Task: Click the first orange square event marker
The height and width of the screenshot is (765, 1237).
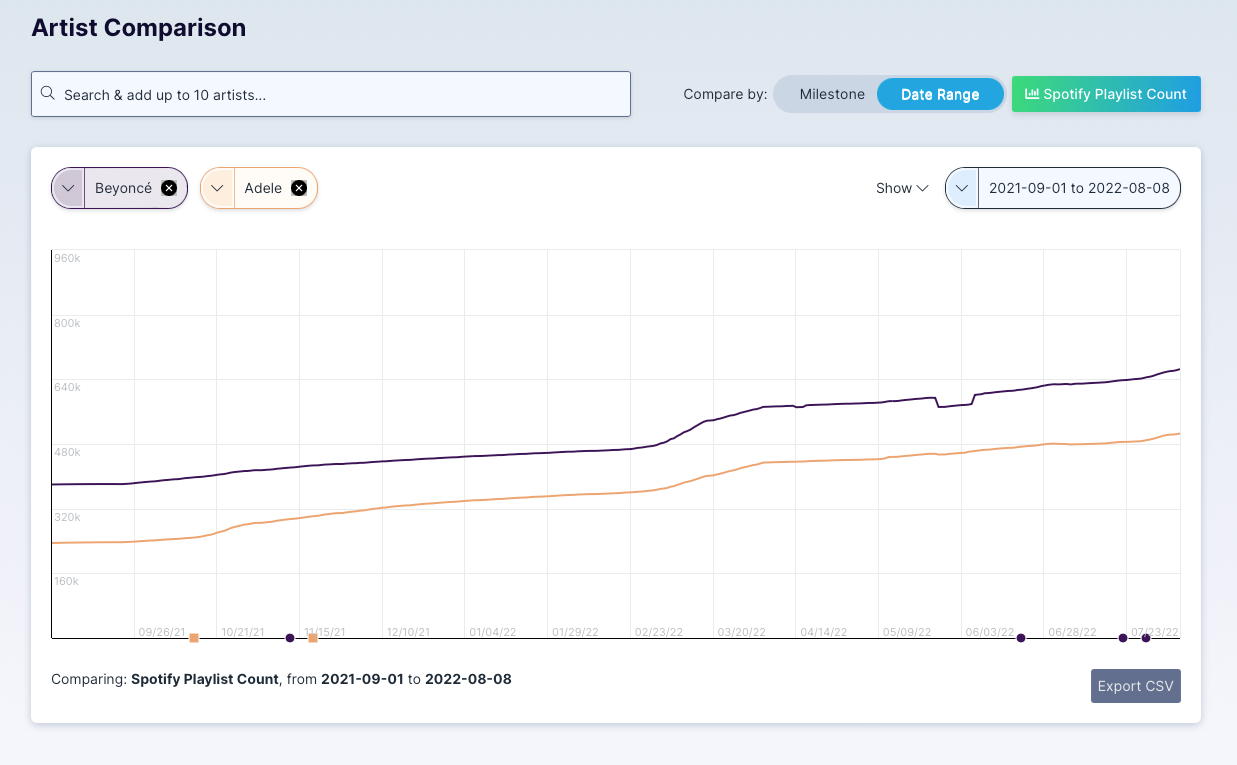Action: click(x=194, y=638)
